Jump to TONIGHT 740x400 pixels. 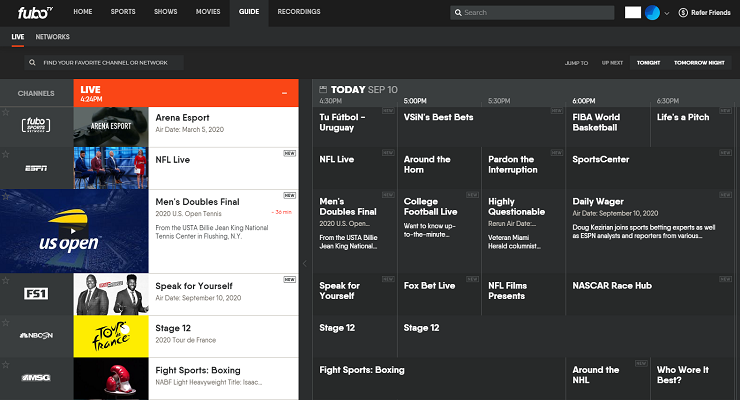[648, 63]
